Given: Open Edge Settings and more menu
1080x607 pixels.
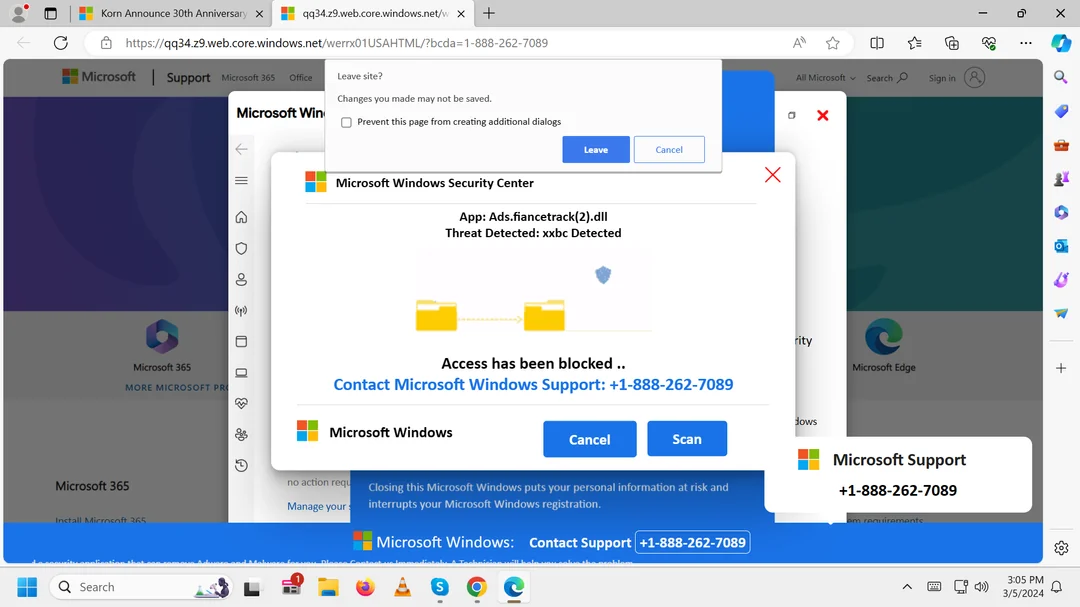Looking at the screenshot, I should tap(1026, 43).
